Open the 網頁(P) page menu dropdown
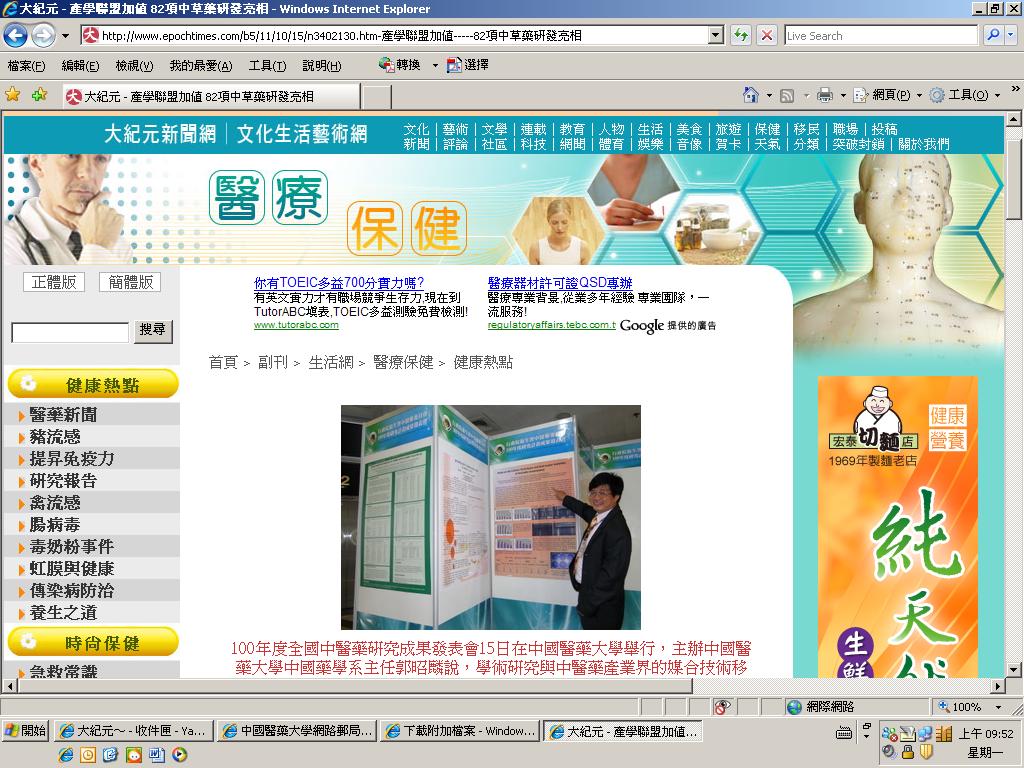Image resolution: width=1024 pixels, height=768 pixels. pos(891,95)
